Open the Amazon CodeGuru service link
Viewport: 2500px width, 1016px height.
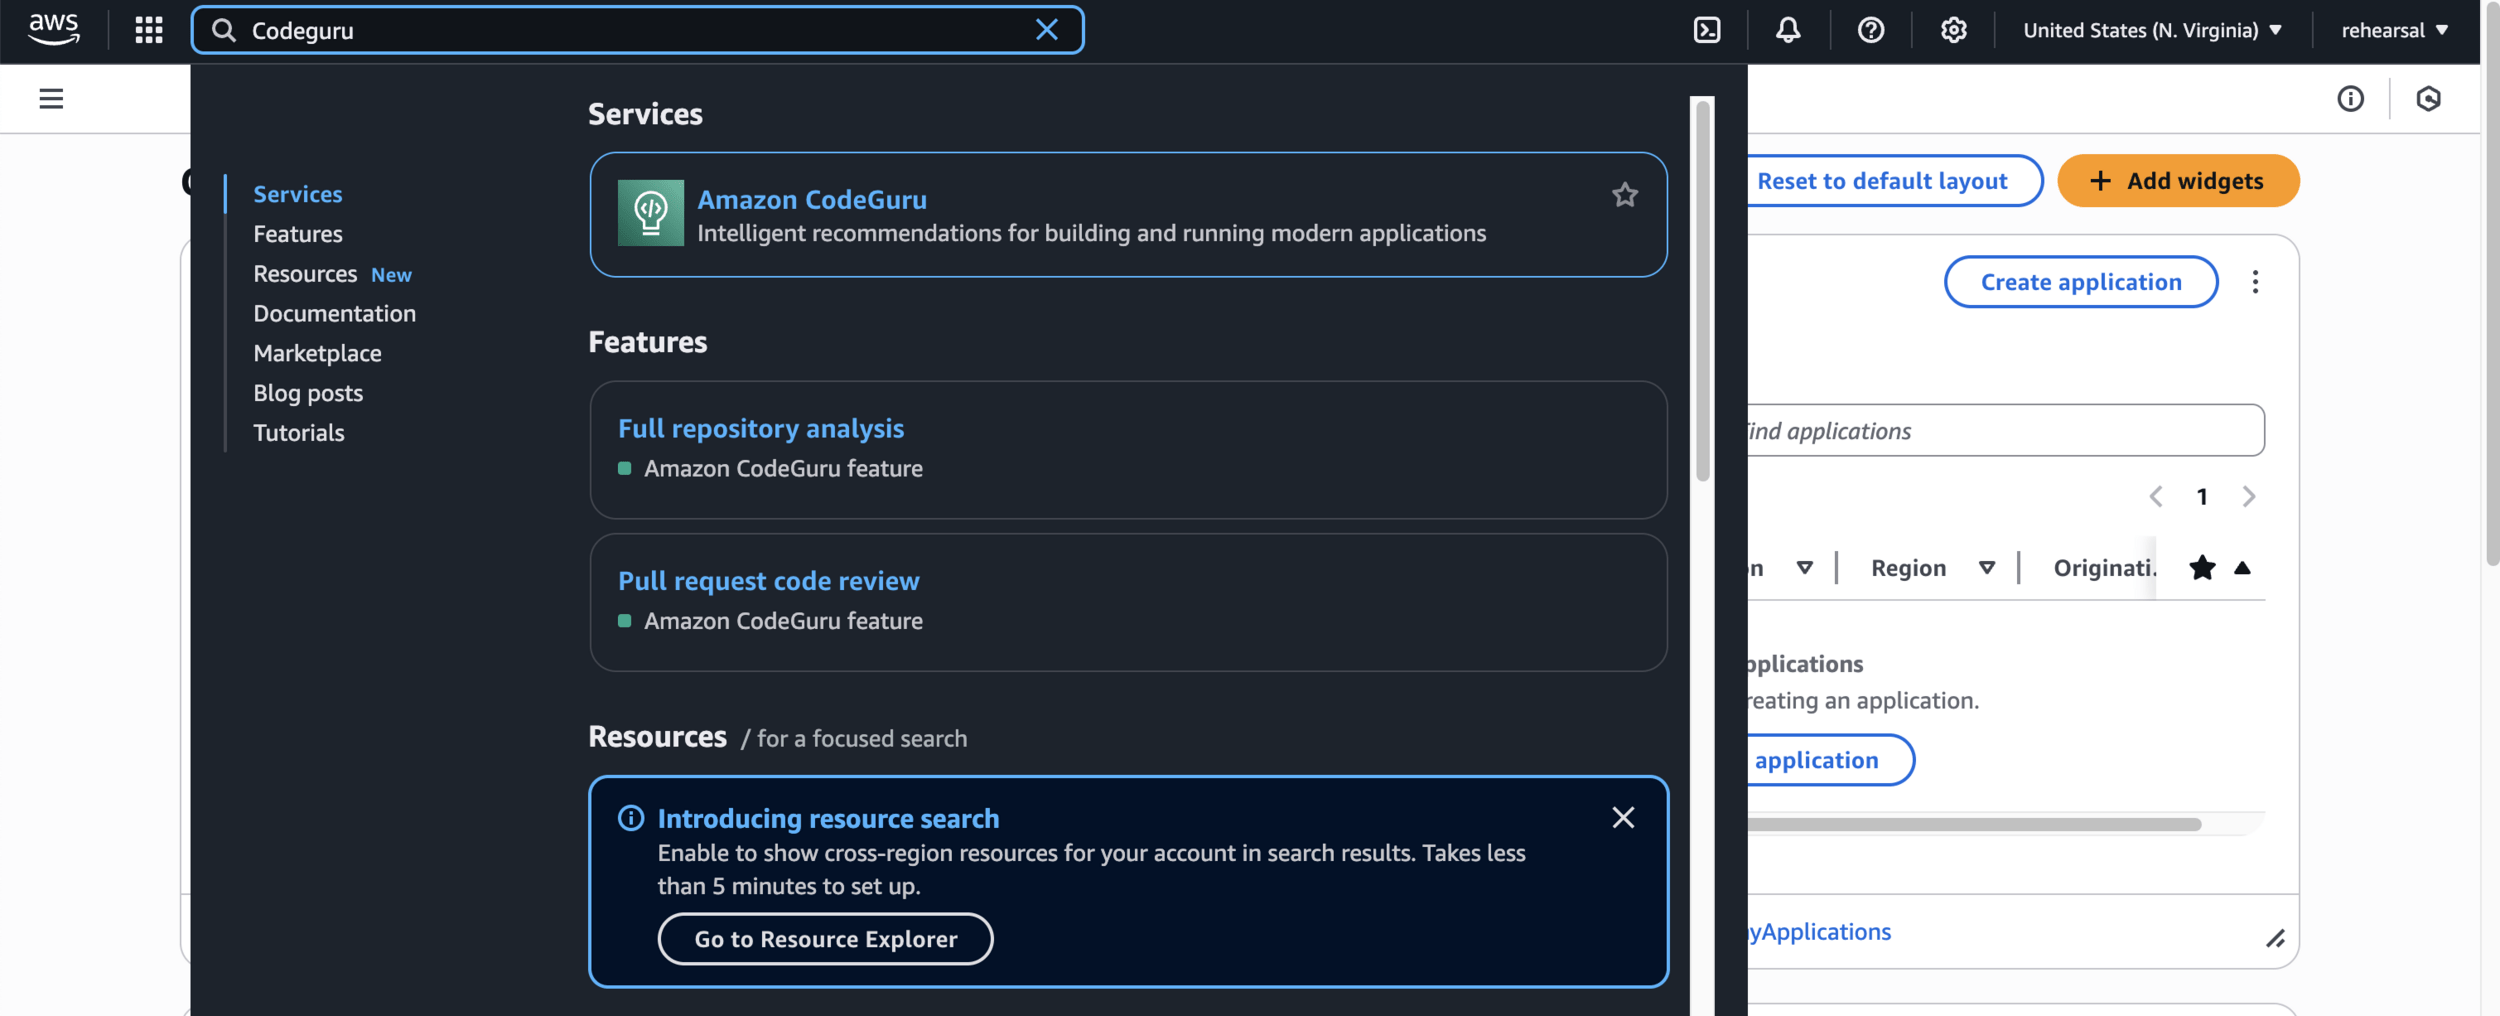811,200
